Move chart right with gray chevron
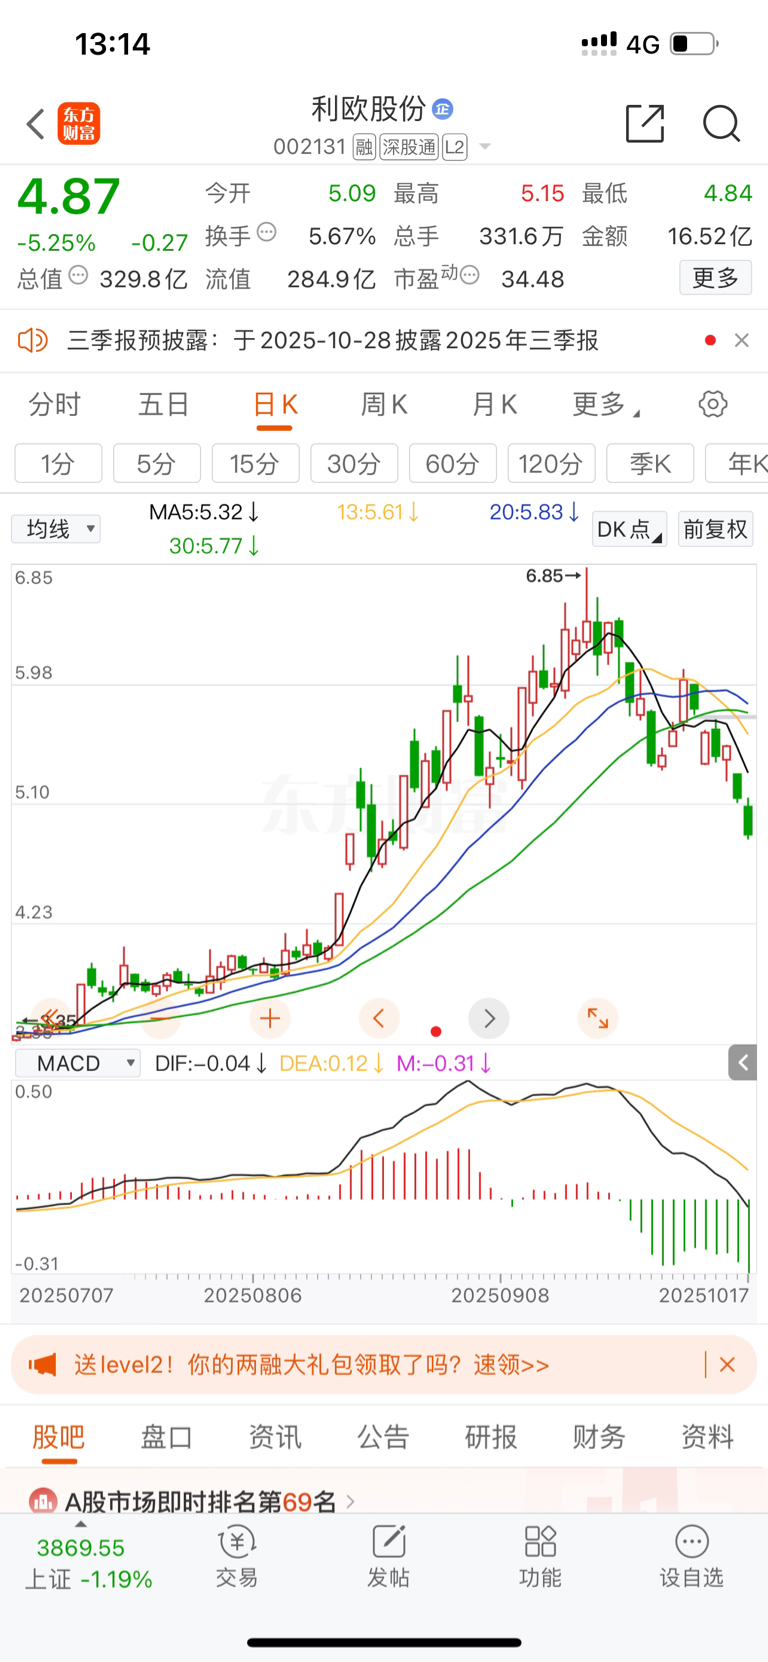Screen dimensions: 768x1662 [x=489, y=1019]
